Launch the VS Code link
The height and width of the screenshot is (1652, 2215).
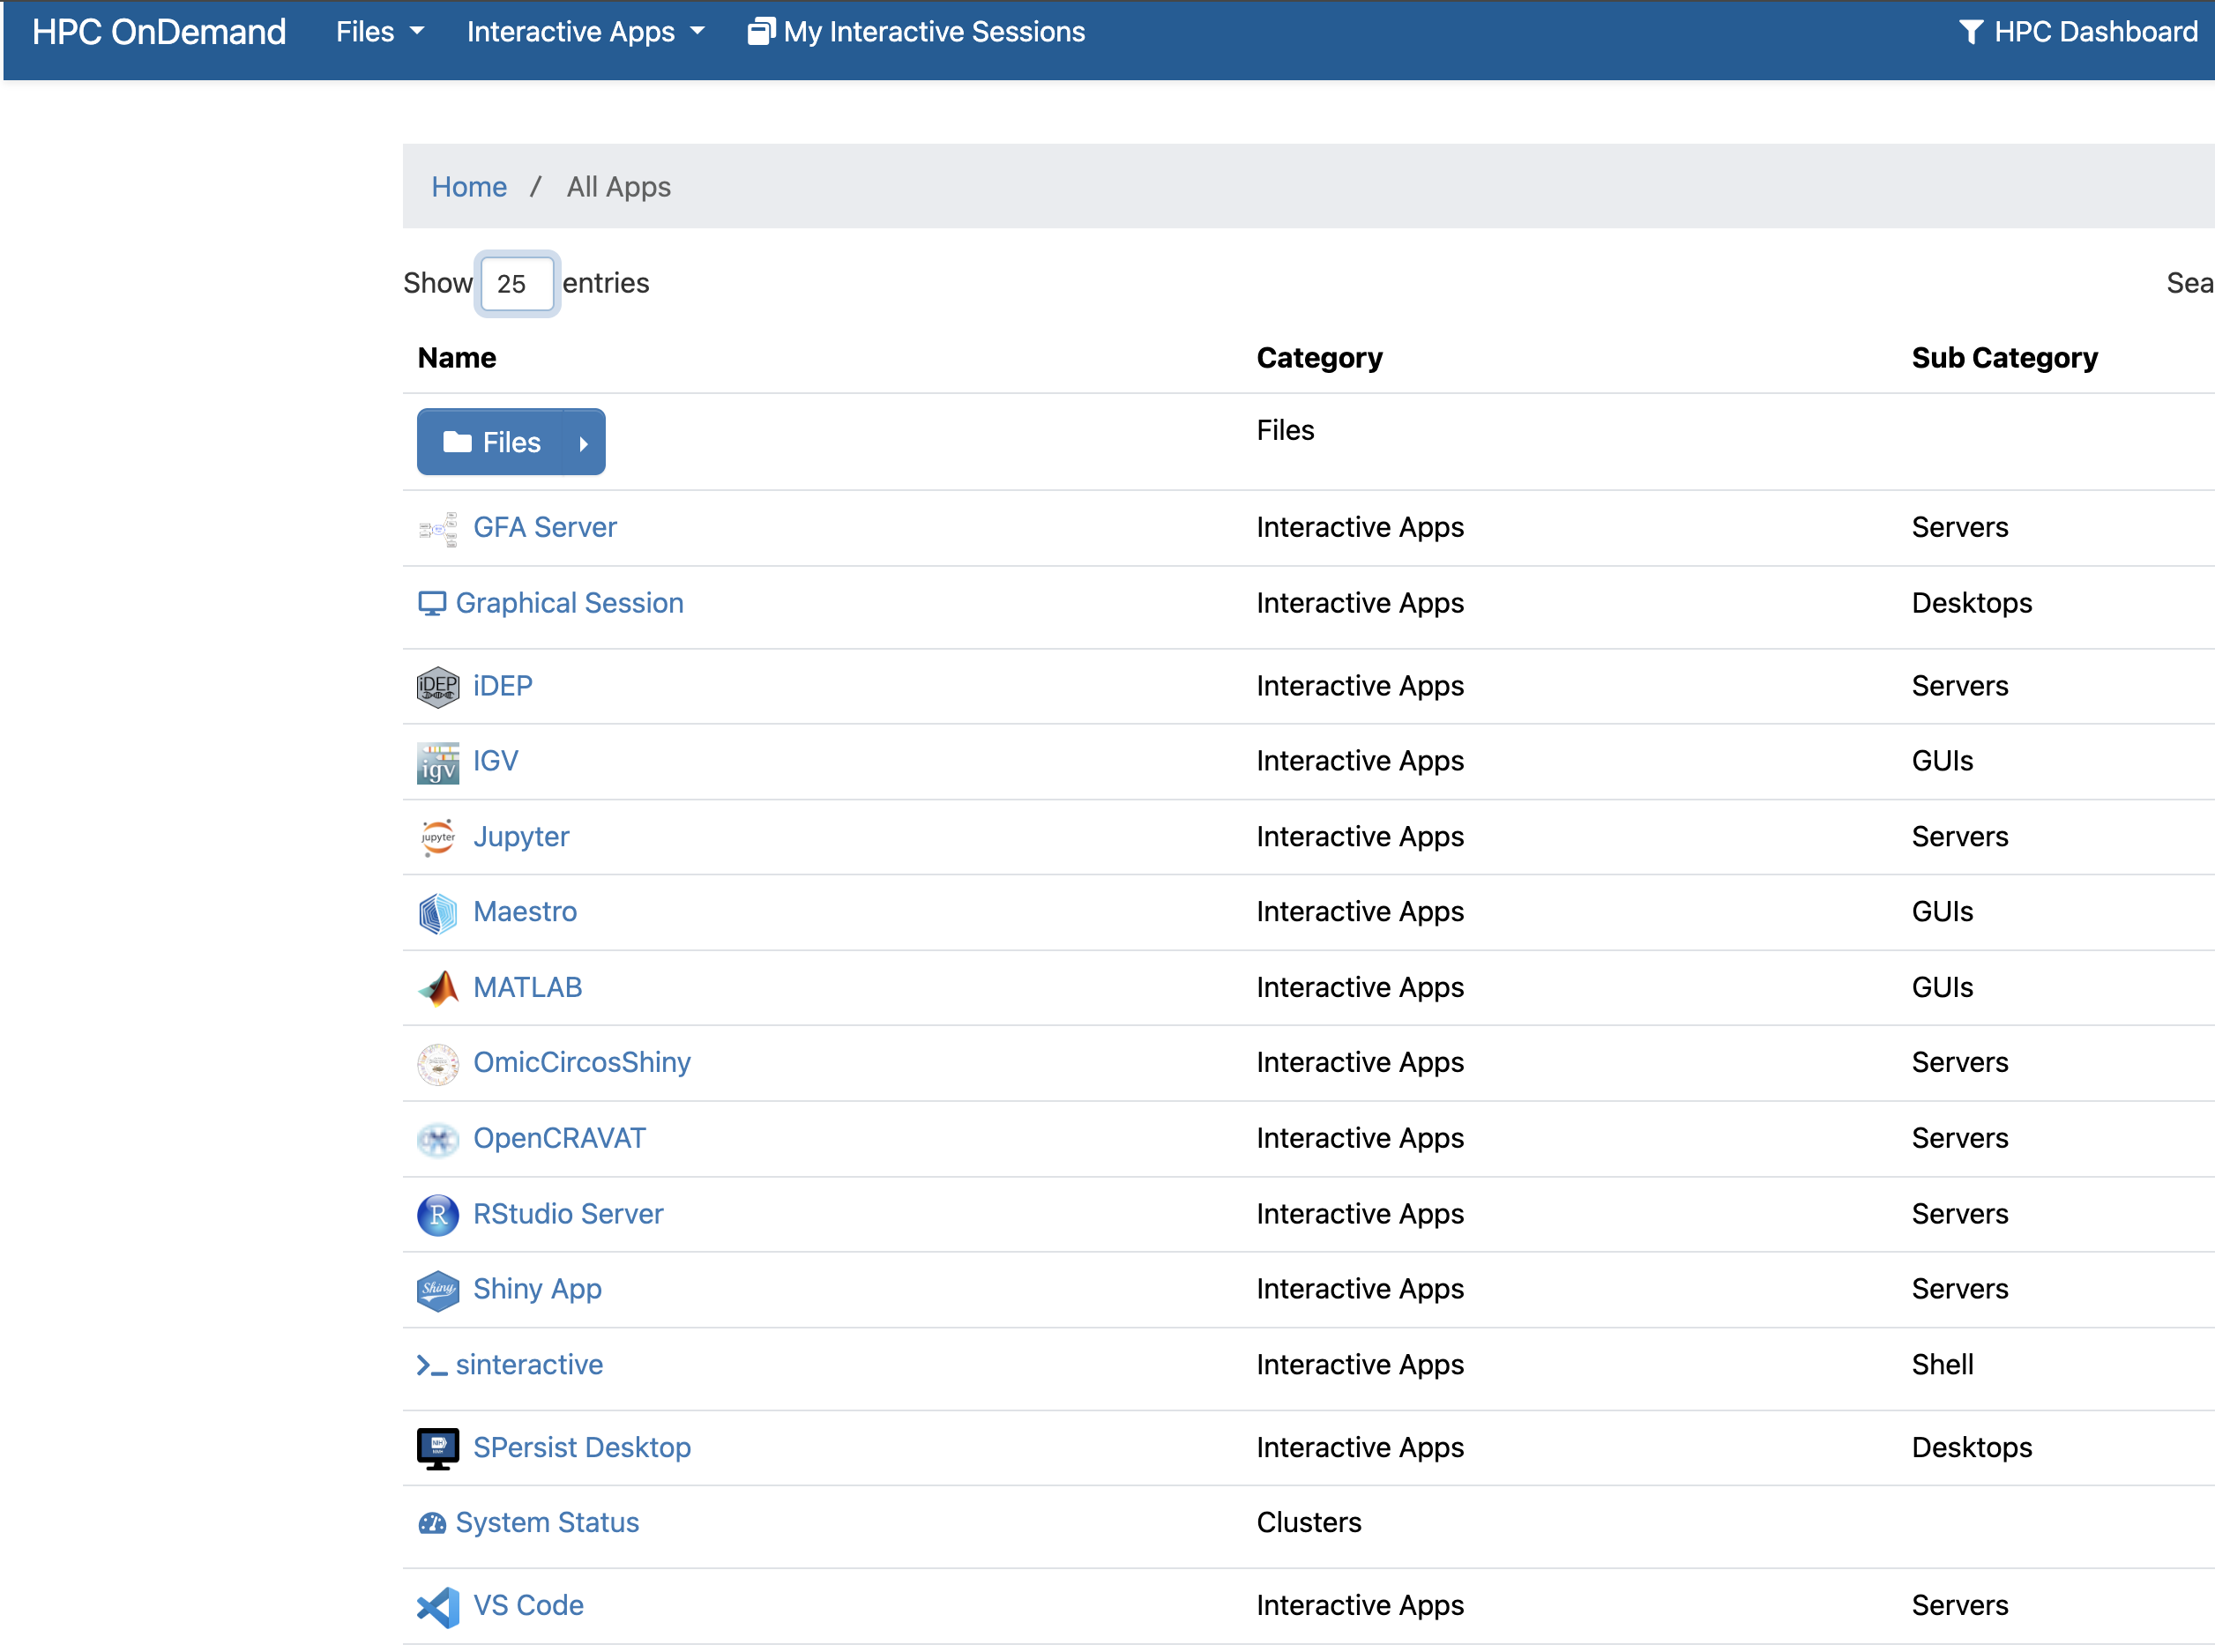click(x=529, y=1607)
